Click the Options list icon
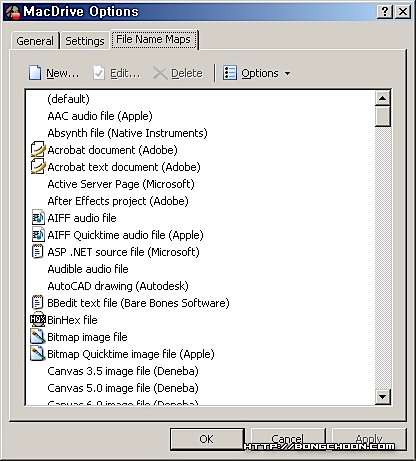The height and width of the screenshot is (461, 416). coord(230,73)
